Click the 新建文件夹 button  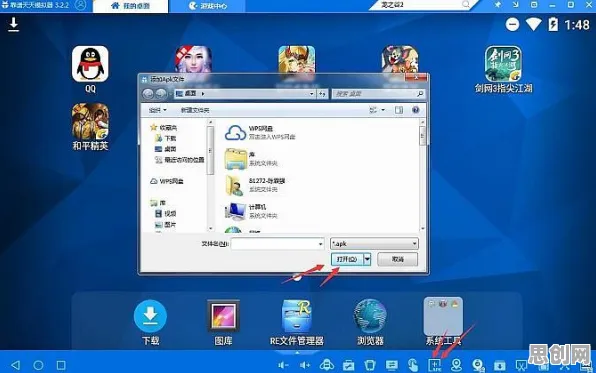[195, 110]
